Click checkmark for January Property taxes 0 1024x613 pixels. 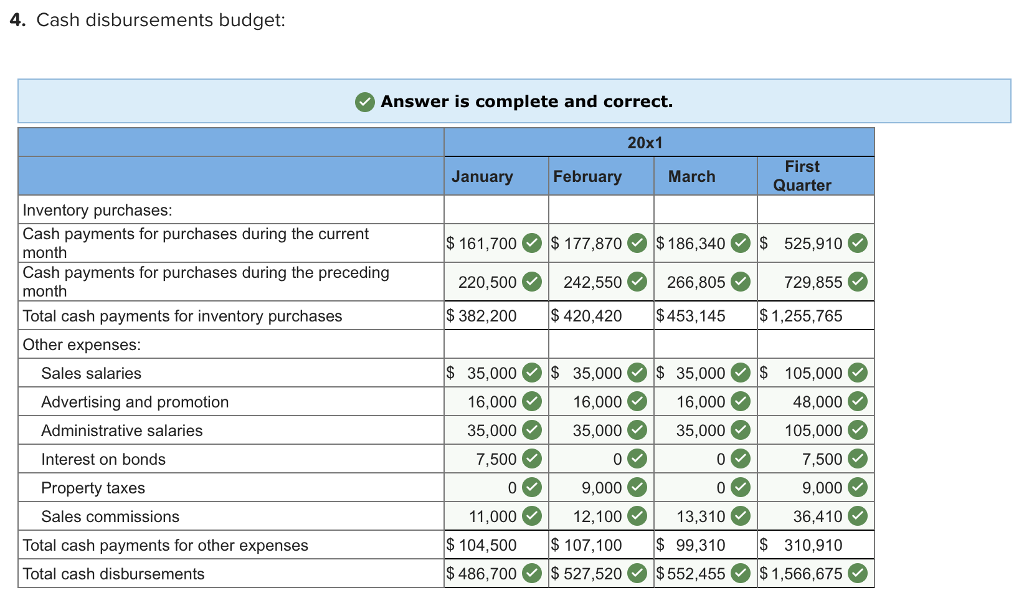[532, 488]
